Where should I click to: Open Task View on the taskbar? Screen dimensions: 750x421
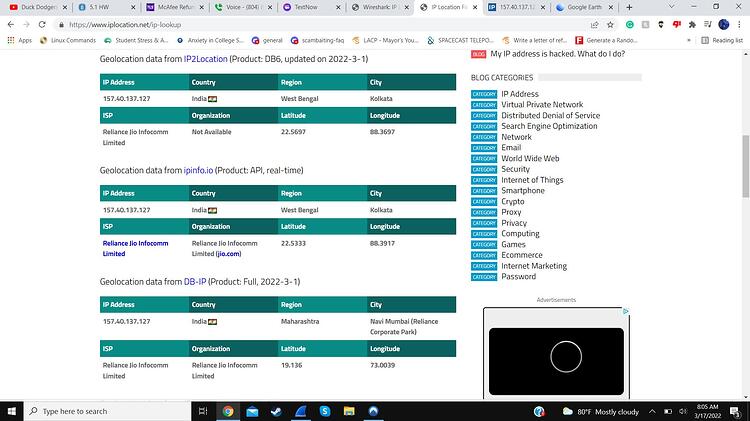203,411
